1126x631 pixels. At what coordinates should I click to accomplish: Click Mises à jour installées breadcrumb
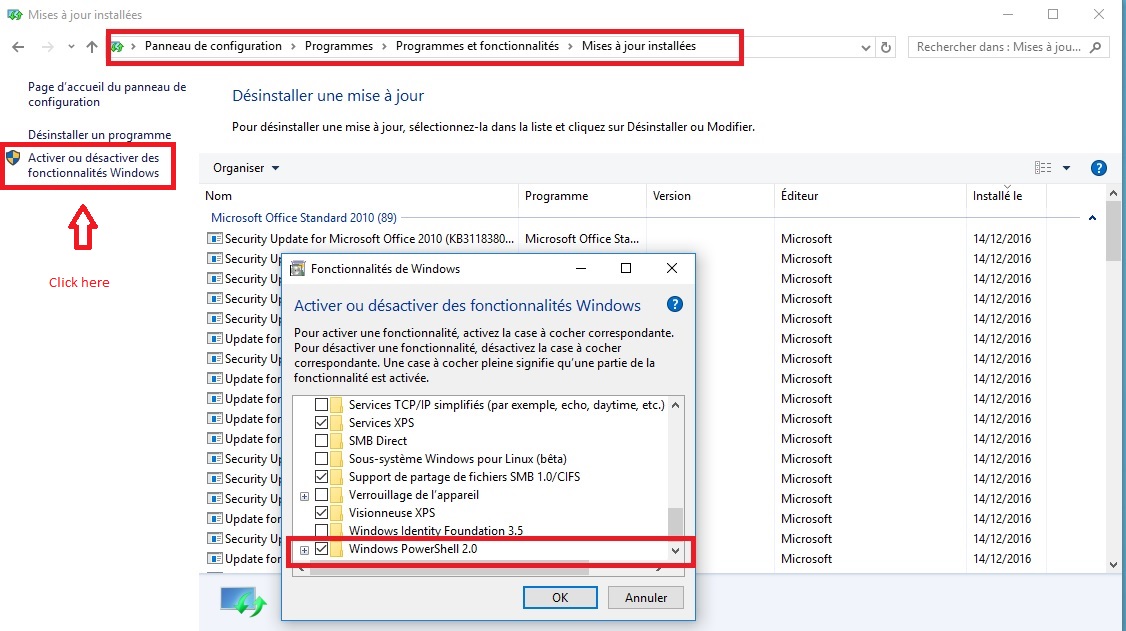coord(638,46)
